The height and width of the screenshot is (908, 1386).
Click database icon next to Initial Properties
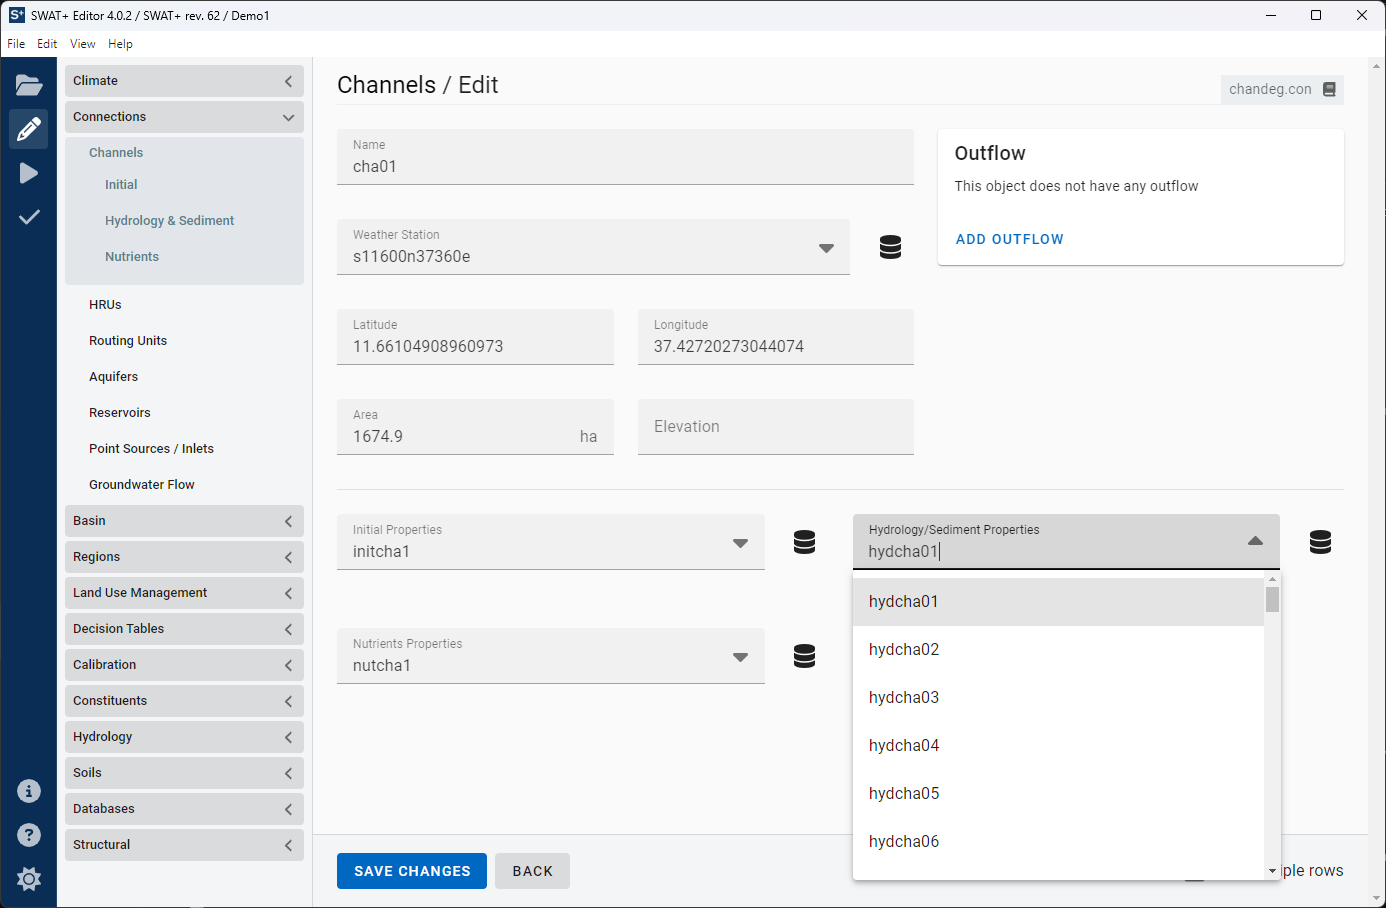coord(804,542)
